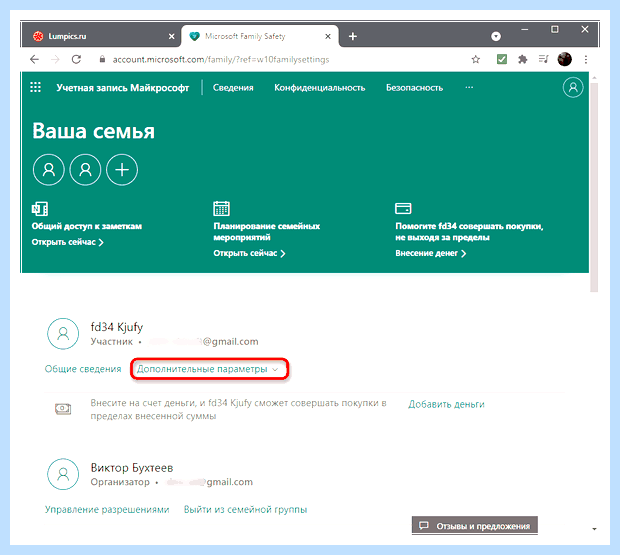This screenshot has height=555, width=620.
Task: Open family planning Открыть сейчас link
Action: (x=250, y=253)
